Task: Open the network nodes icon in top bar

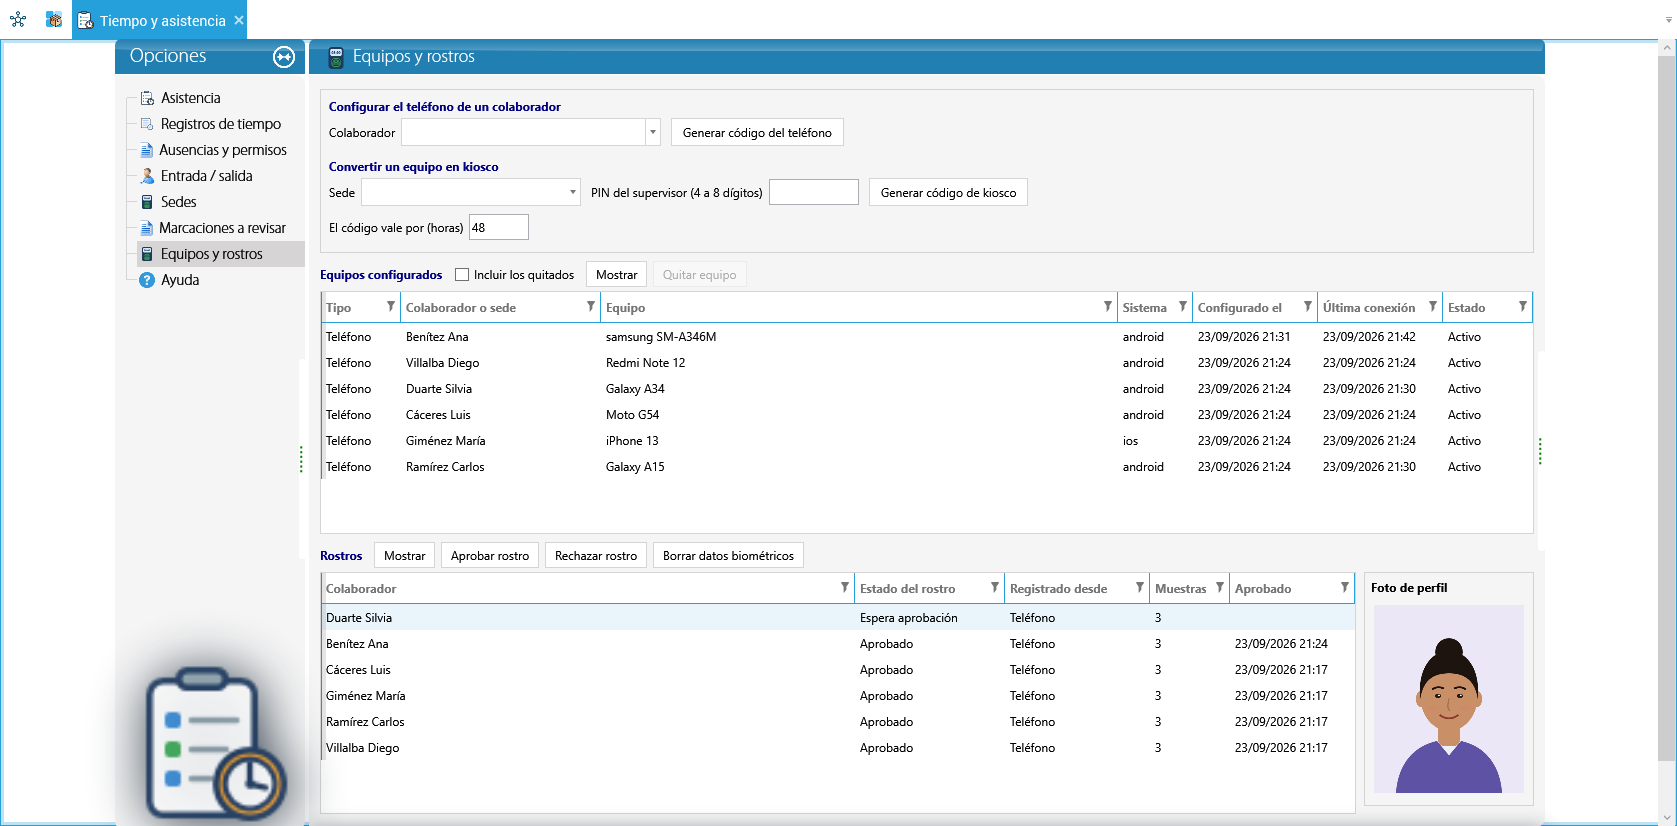Action: click(x=18, y=20)
